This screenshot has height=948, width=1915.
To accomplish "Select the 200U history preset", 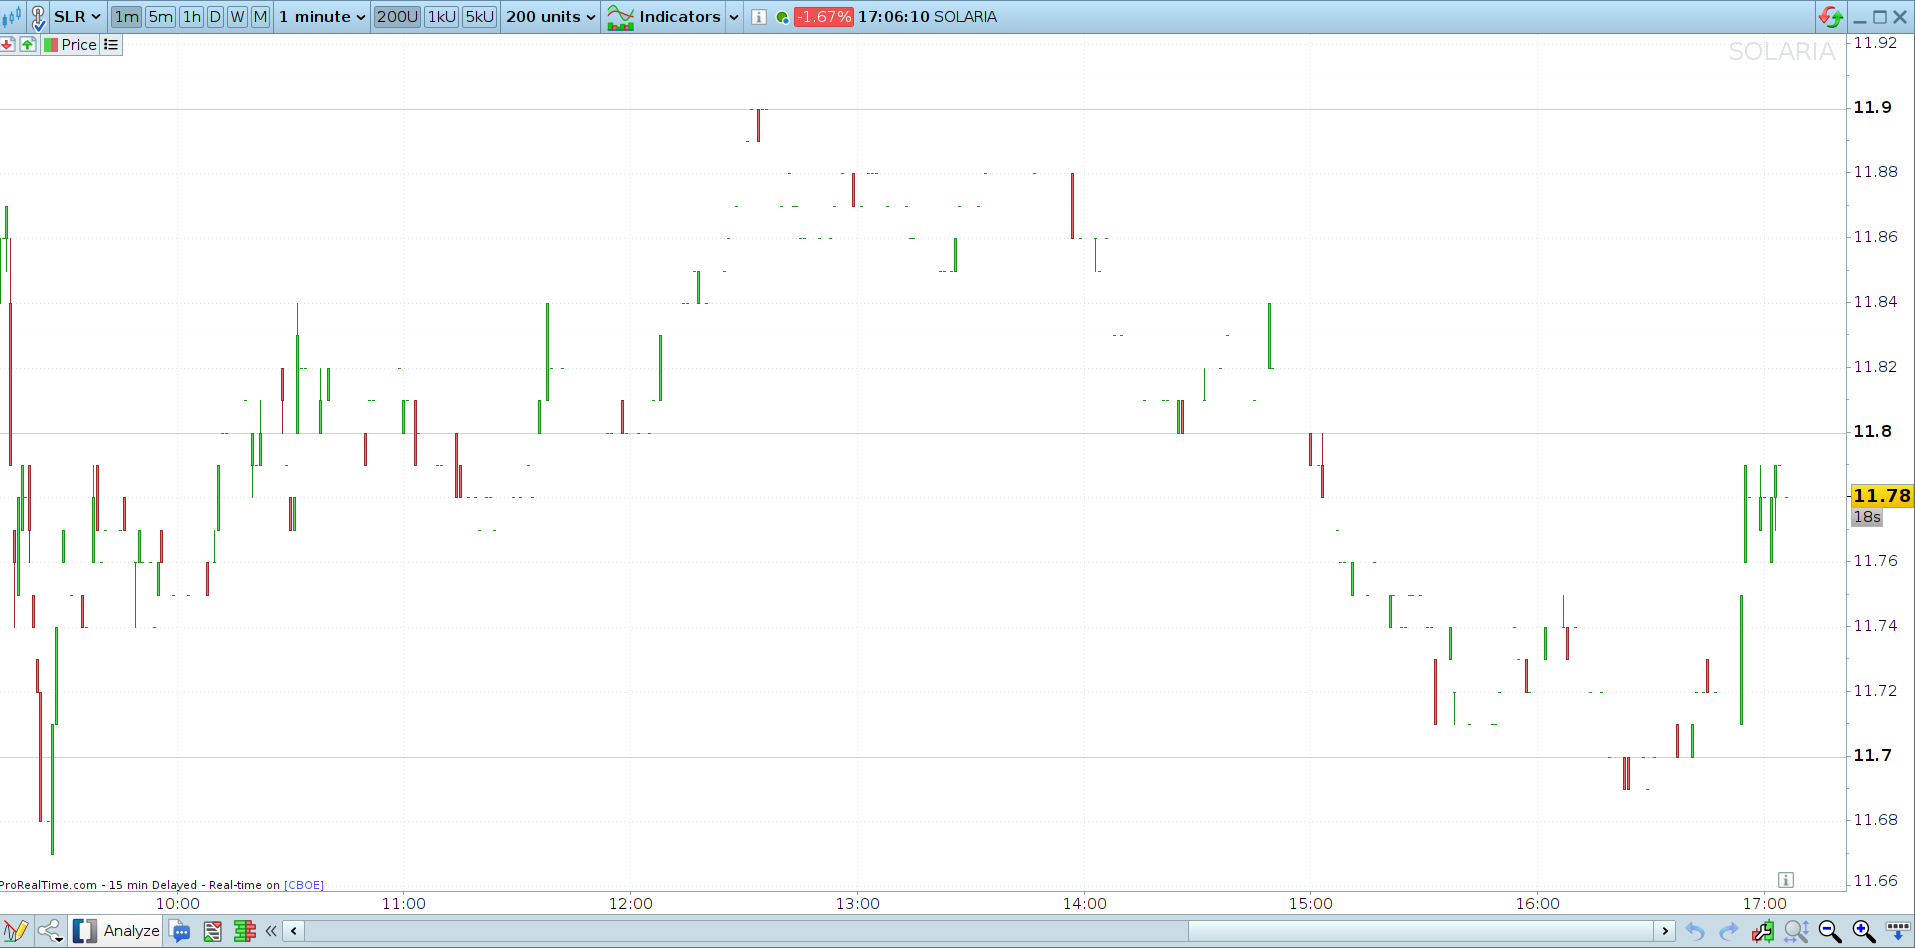I will [x=397, y=17].
